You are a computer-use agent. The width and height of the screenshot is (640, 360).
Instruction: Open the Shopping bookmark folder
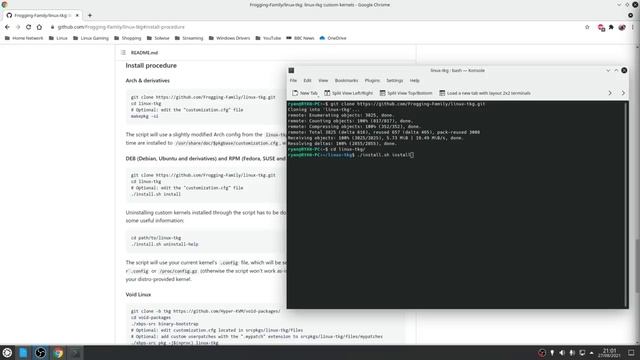[127, 38]
